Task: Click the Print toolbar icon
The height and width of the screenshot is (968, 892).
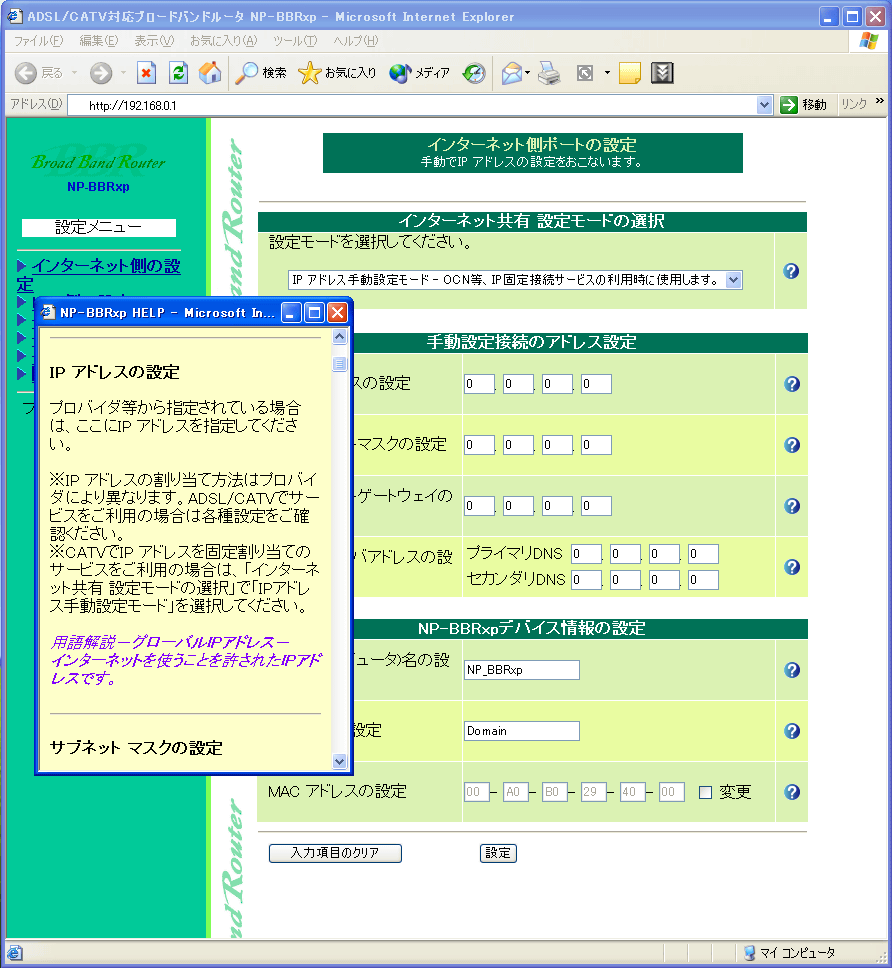Action: click(x=549, y=73)
